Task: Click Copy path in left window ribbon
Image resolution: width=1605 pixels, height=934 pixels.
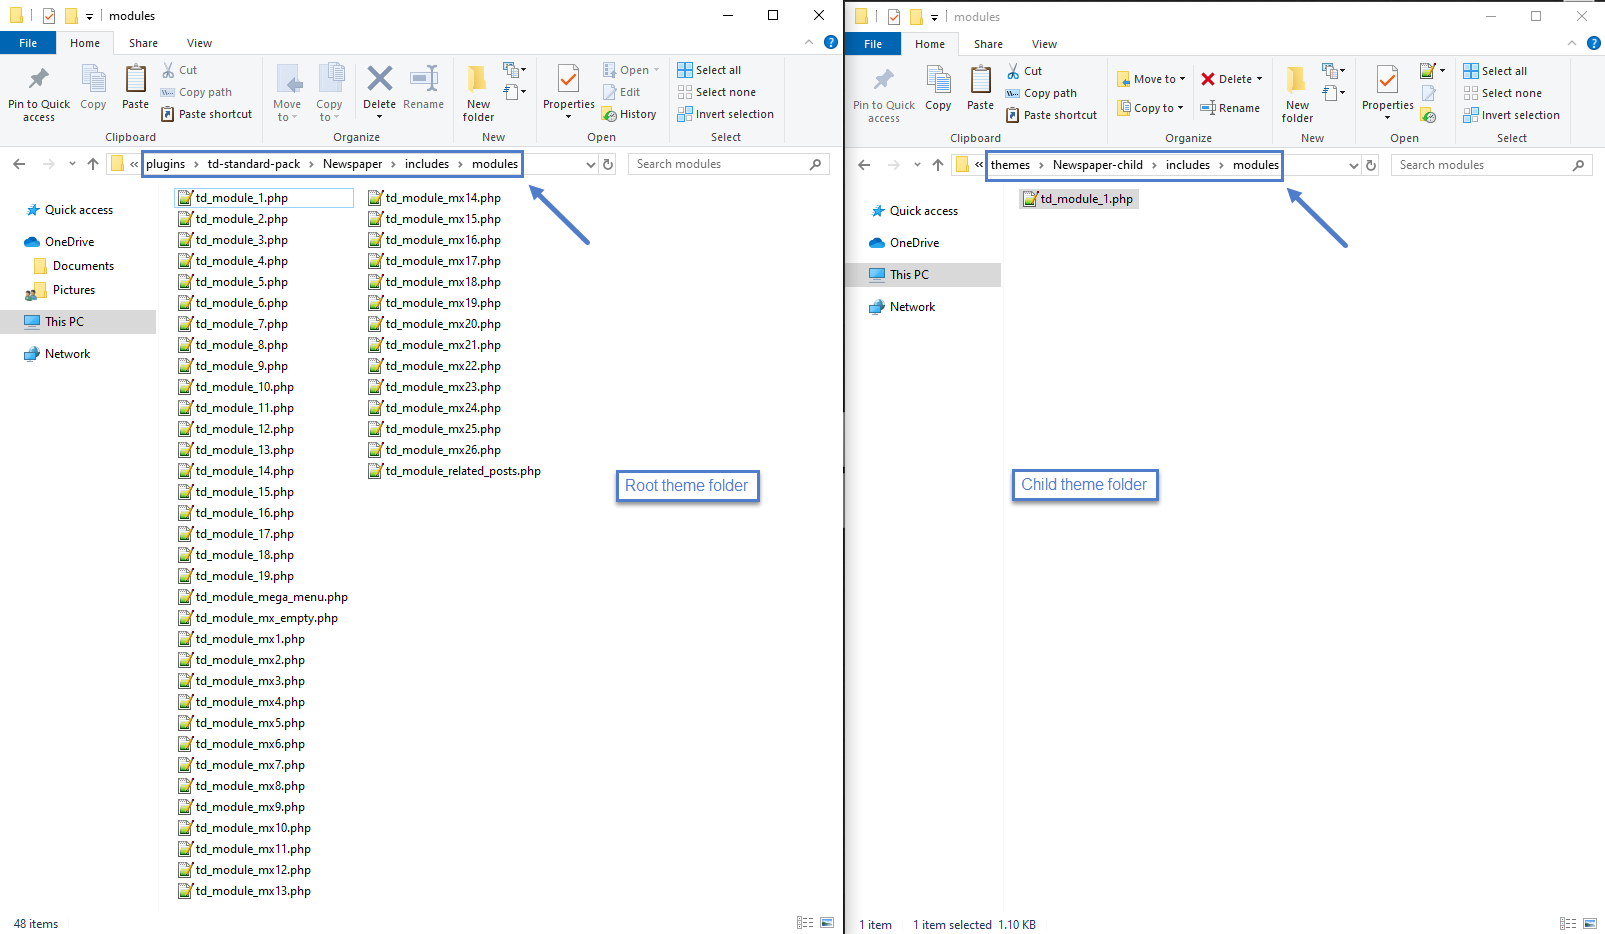Action: coord(197,92)
